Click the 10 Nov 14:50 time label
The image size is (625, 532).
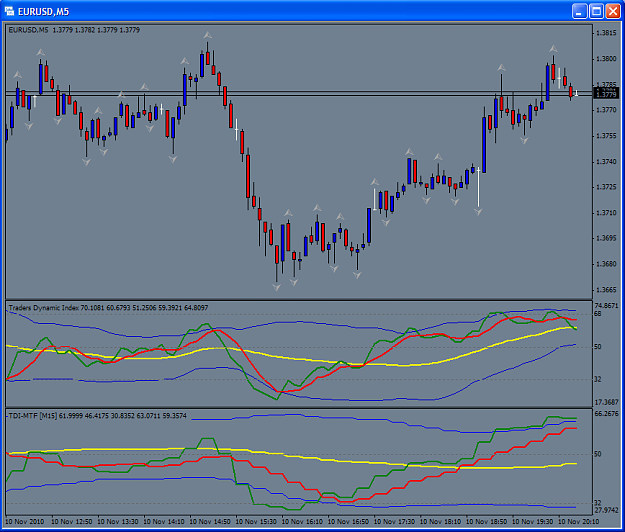click(210, 521)
